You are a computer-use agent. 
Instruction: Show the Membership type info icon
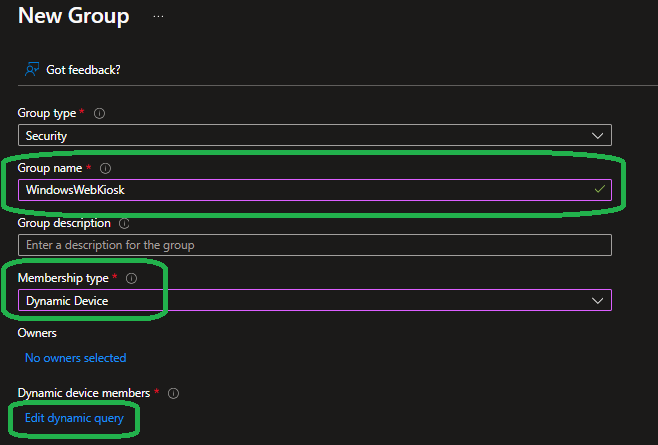[131, 279]
